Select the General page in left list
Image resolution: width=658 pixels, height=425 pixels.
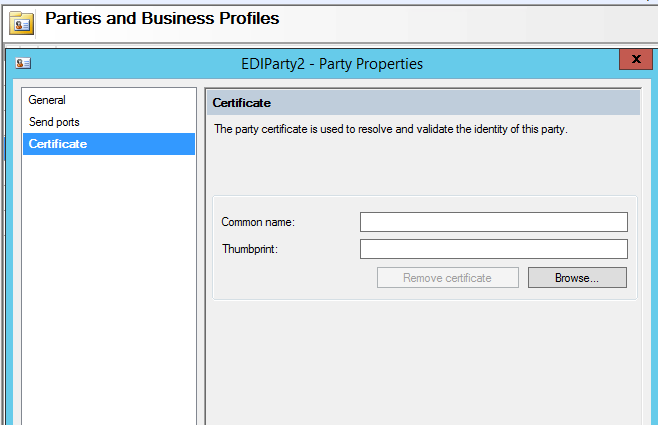tap(109, 100)
